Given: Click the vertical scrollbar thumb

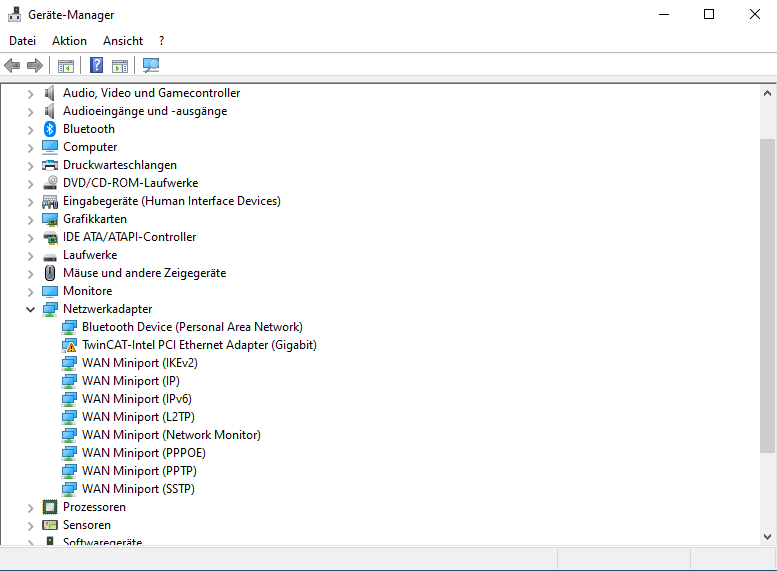Looking at the screenshot, I should [x=768, y=296].
